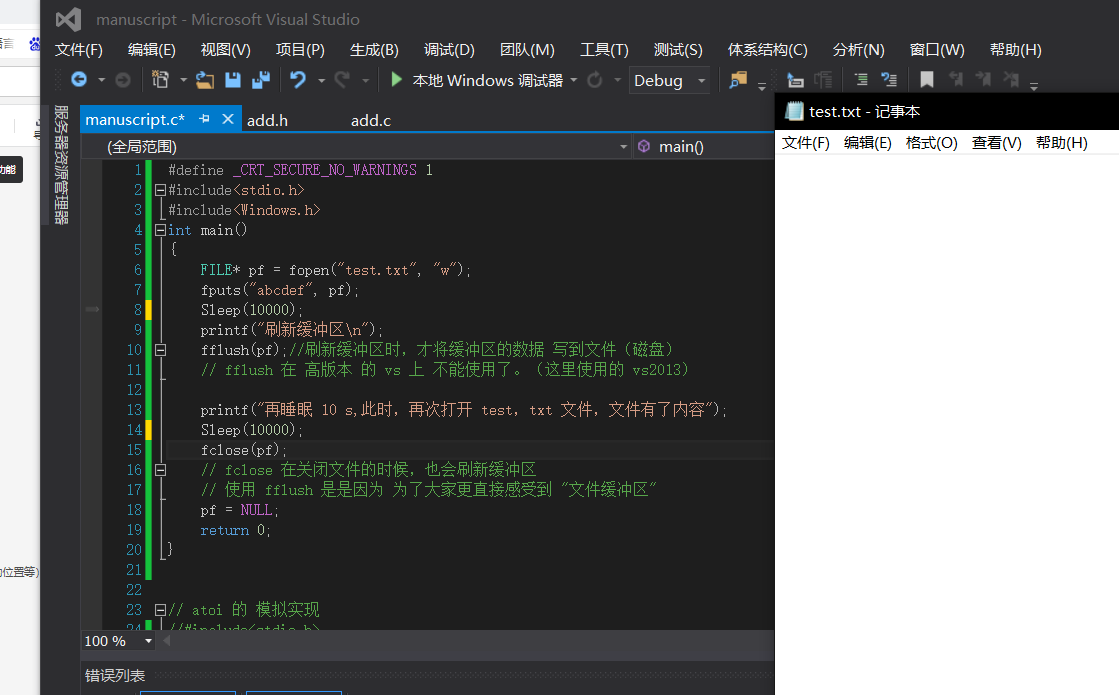Open the 100 % zoom level dropdown
This screenshot has height=695, width=1119.
[148, 641]
